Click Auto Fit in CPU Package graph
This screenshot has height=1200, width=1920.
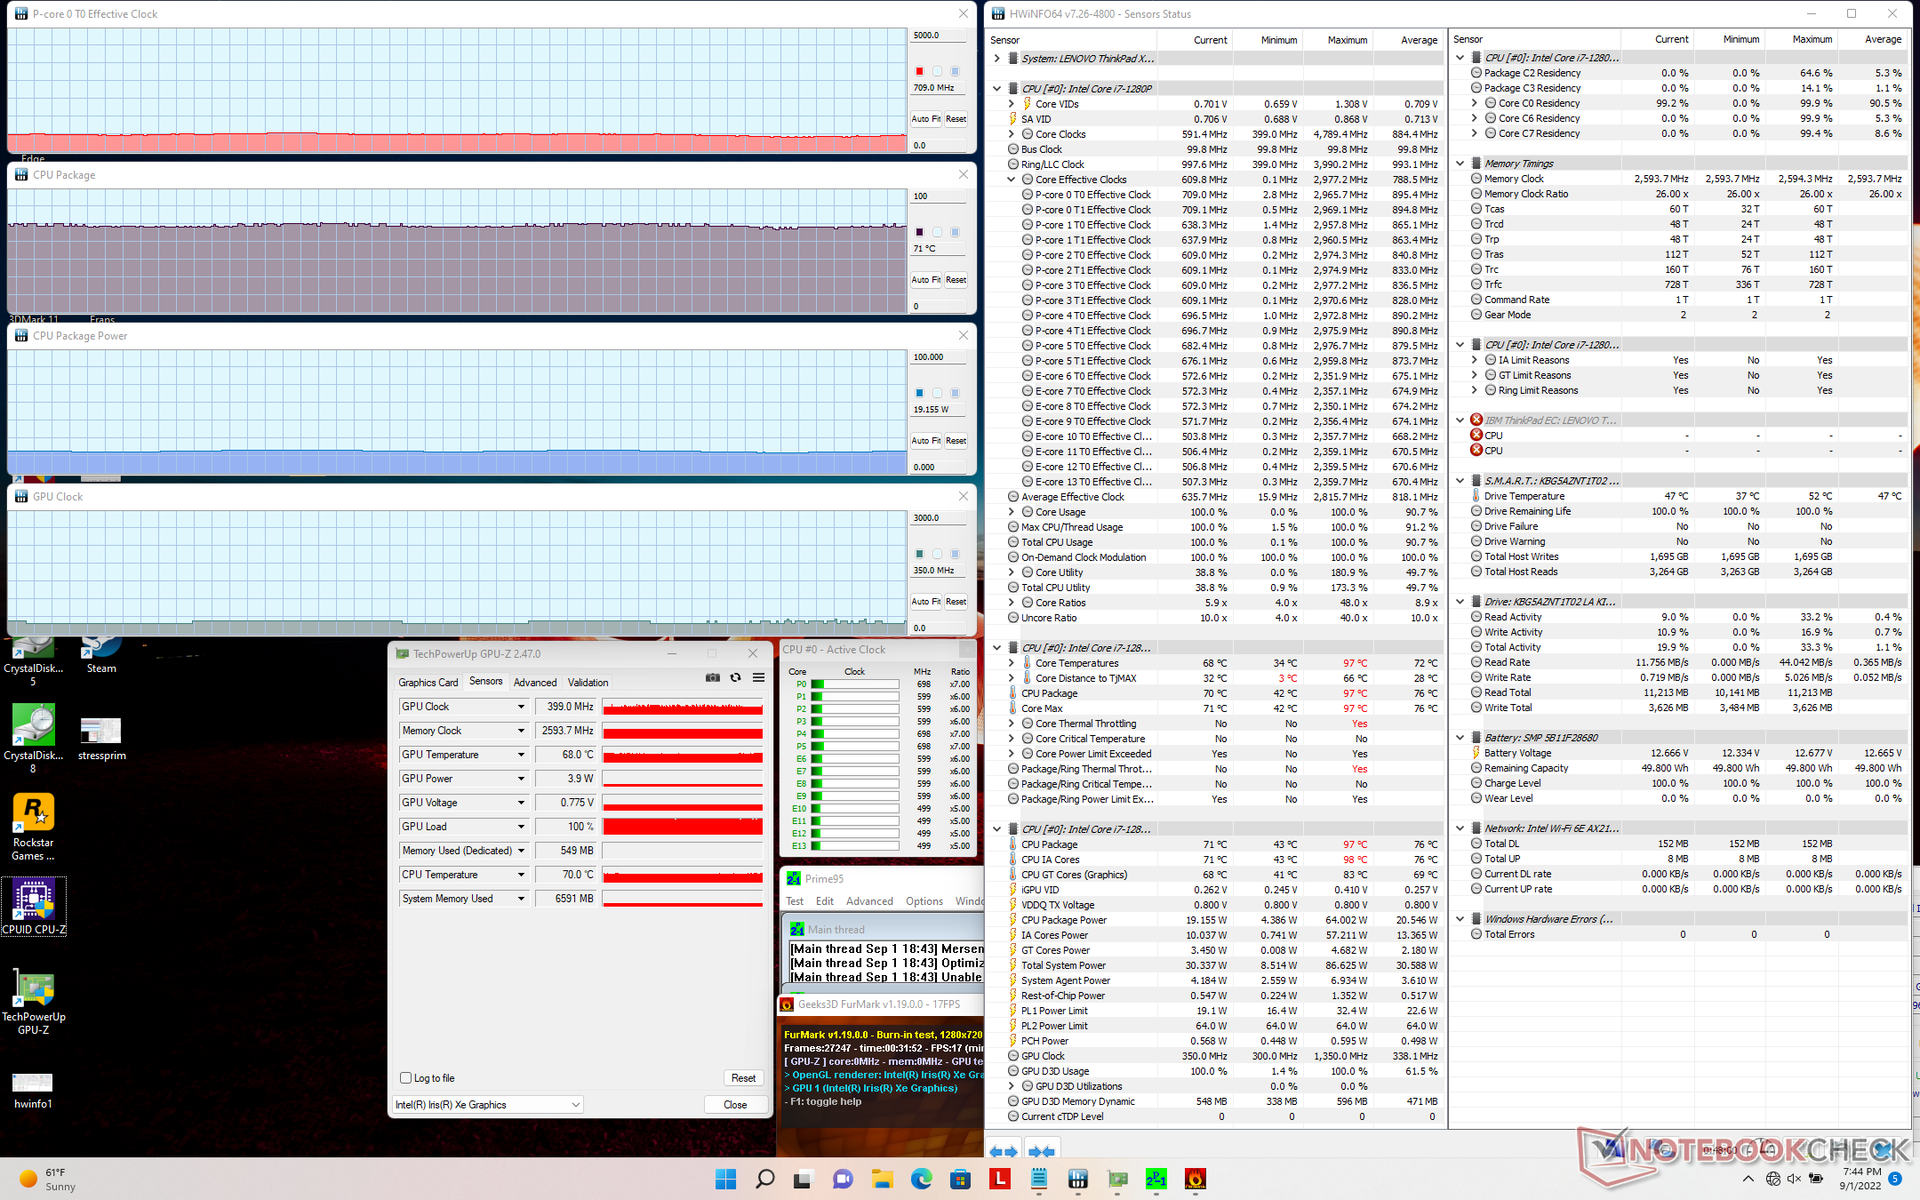coord(925,280)
